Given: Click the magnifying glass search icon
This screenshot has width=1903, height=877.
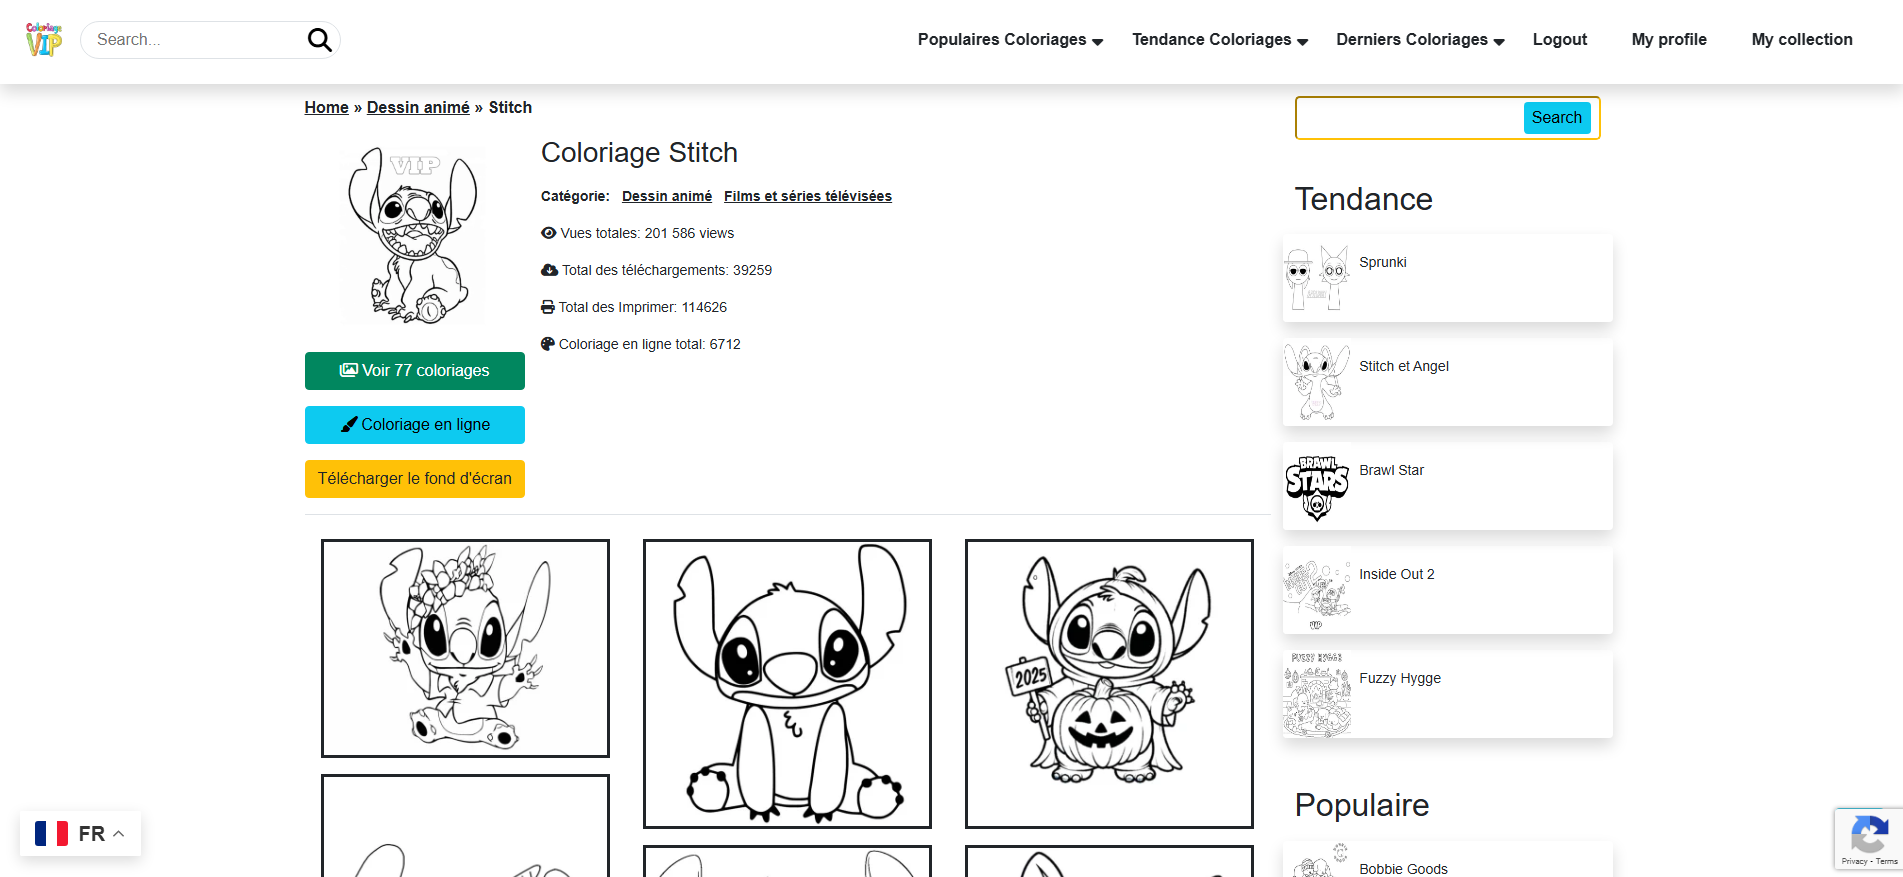Looking at the screenshot, I should tap(319, 40).
